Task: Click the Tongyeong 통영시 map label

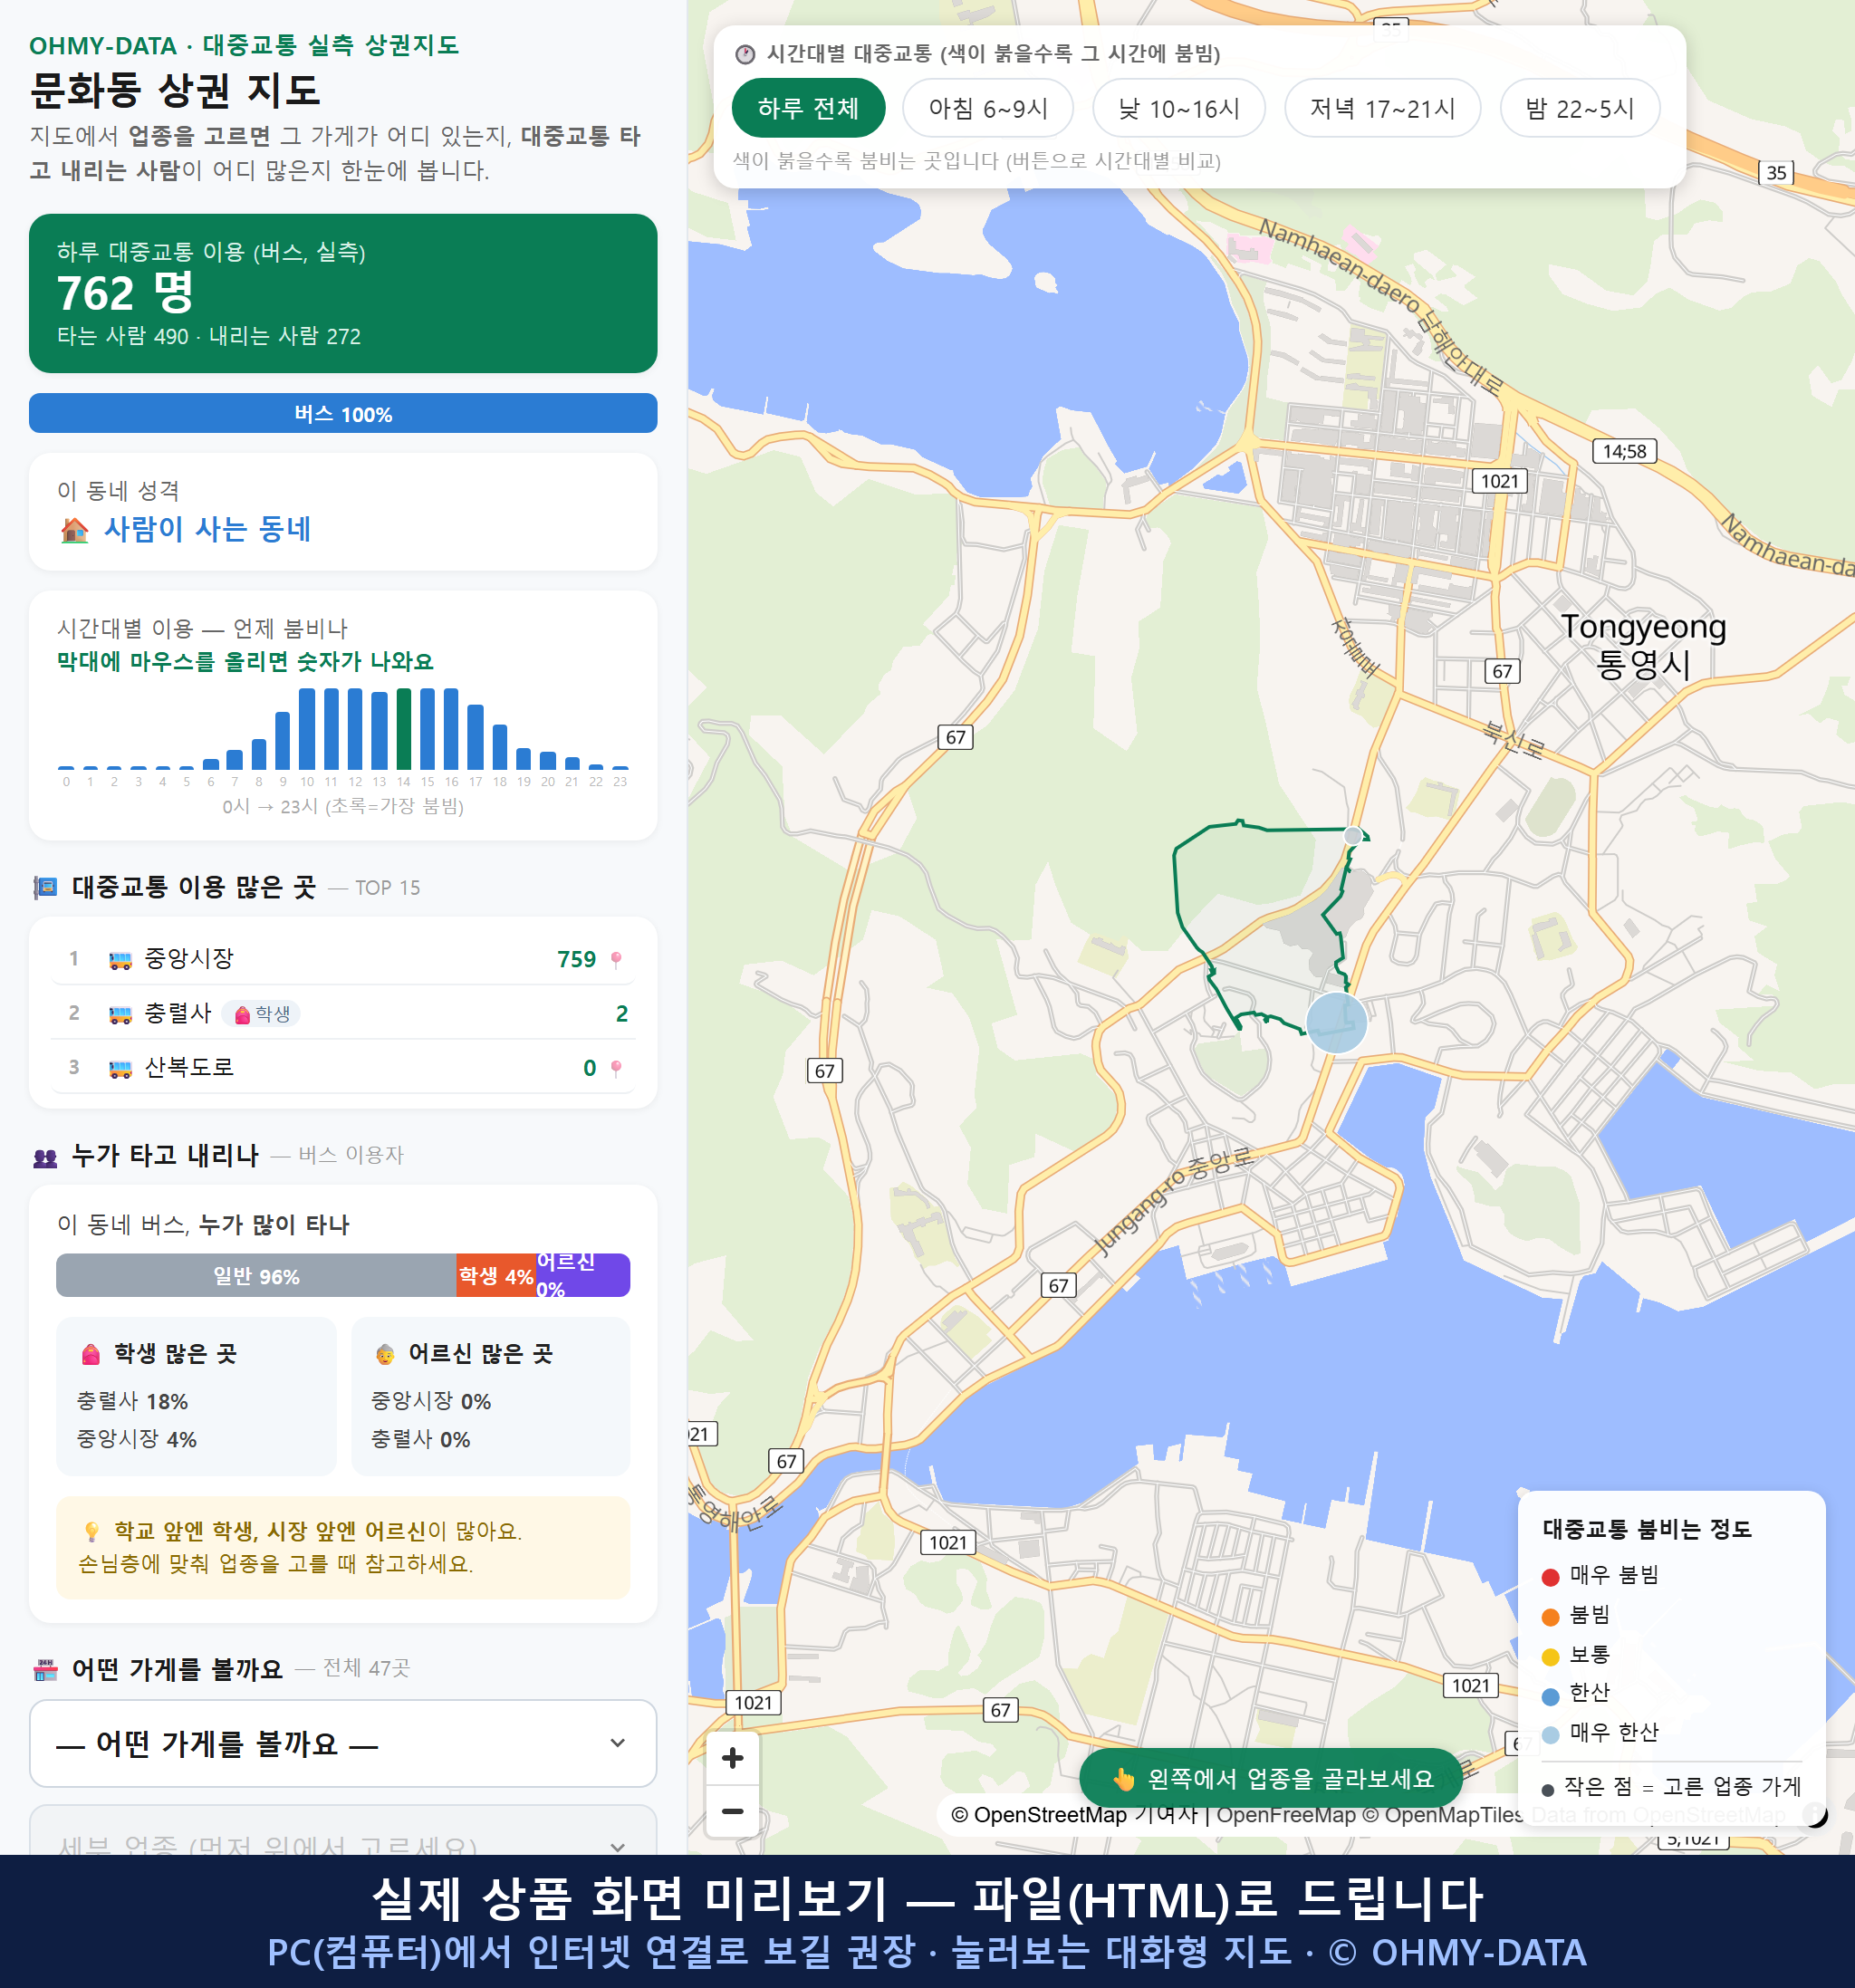Action: 1643,645
